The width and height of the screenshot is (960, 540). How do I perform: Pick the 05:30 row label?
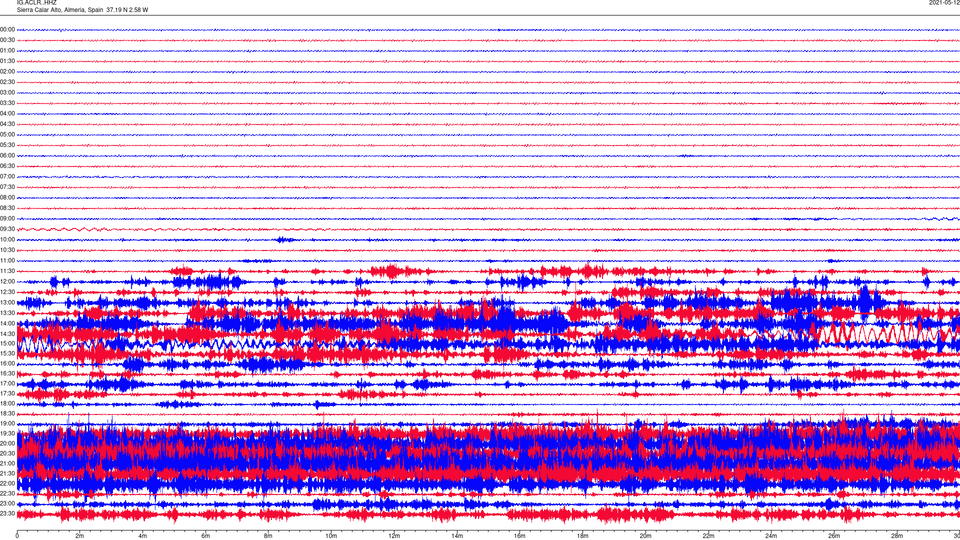pos(7,145)
